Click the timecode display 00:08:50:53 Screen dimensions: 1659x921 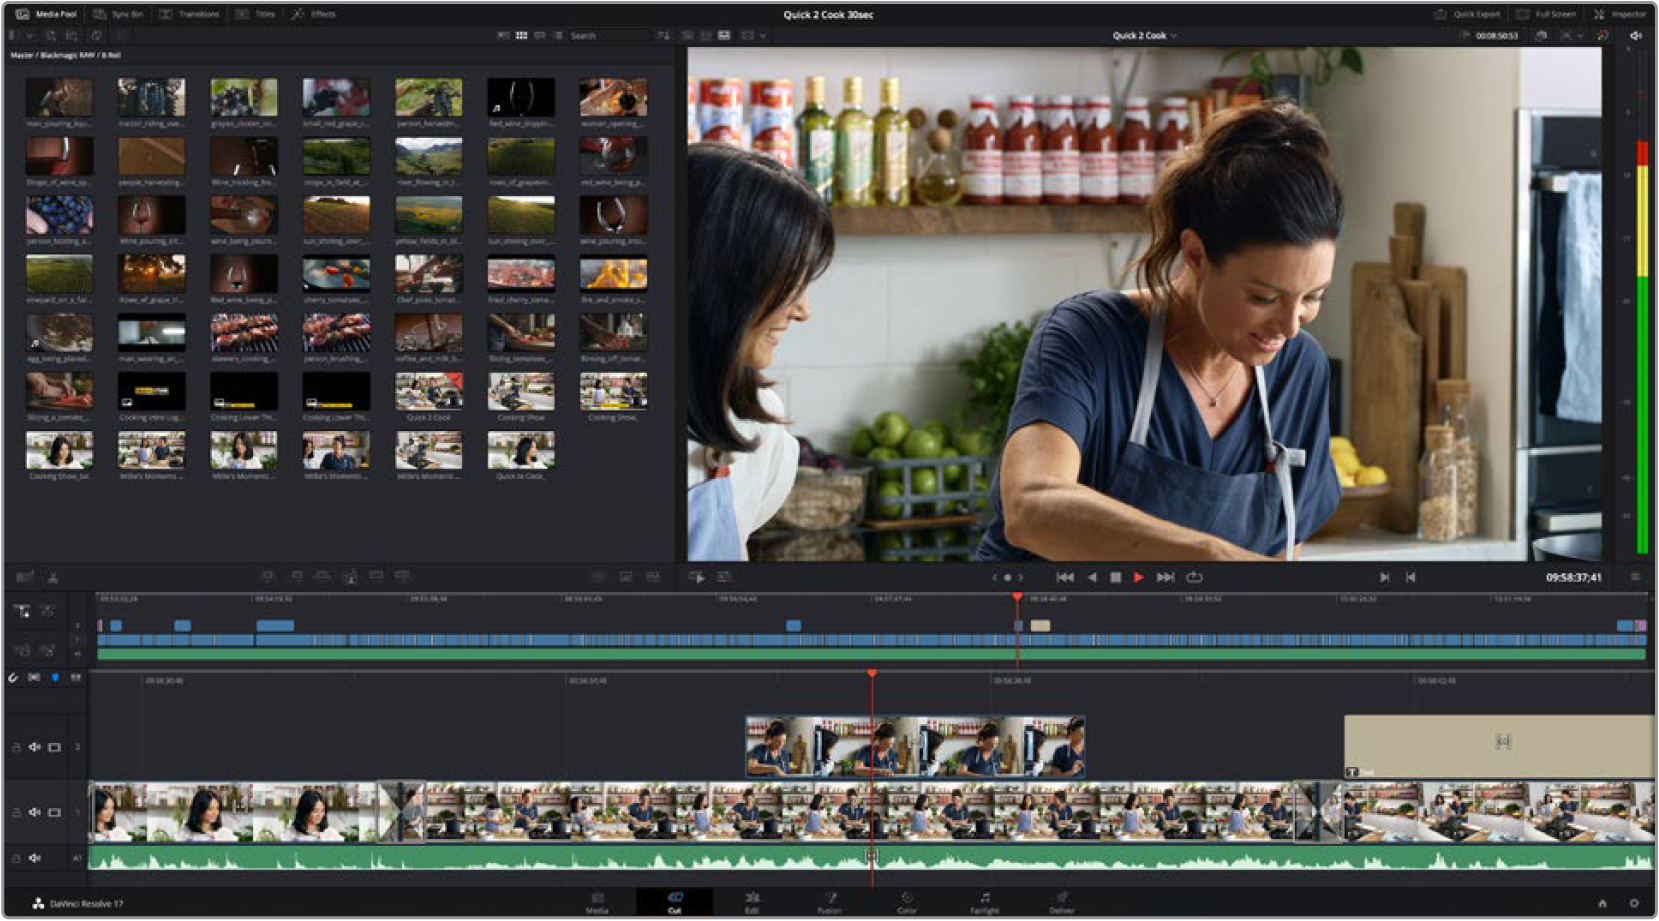(x=1496, y=35)
